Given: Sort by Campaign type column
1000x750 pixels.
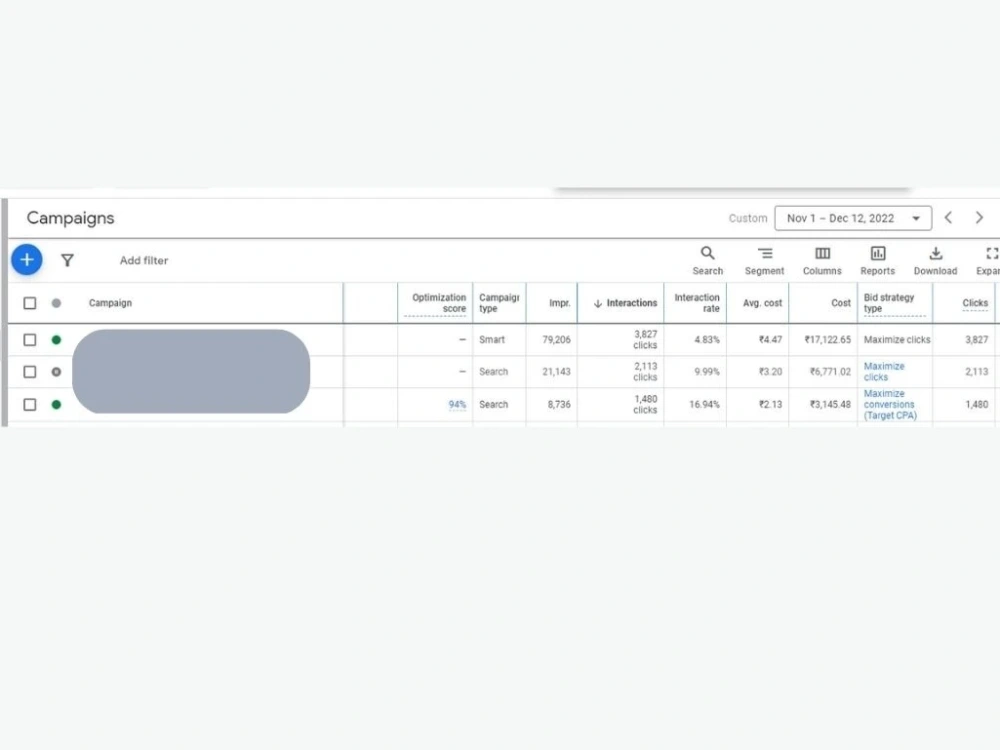Looking at the screenshot, I should (499, 303).
